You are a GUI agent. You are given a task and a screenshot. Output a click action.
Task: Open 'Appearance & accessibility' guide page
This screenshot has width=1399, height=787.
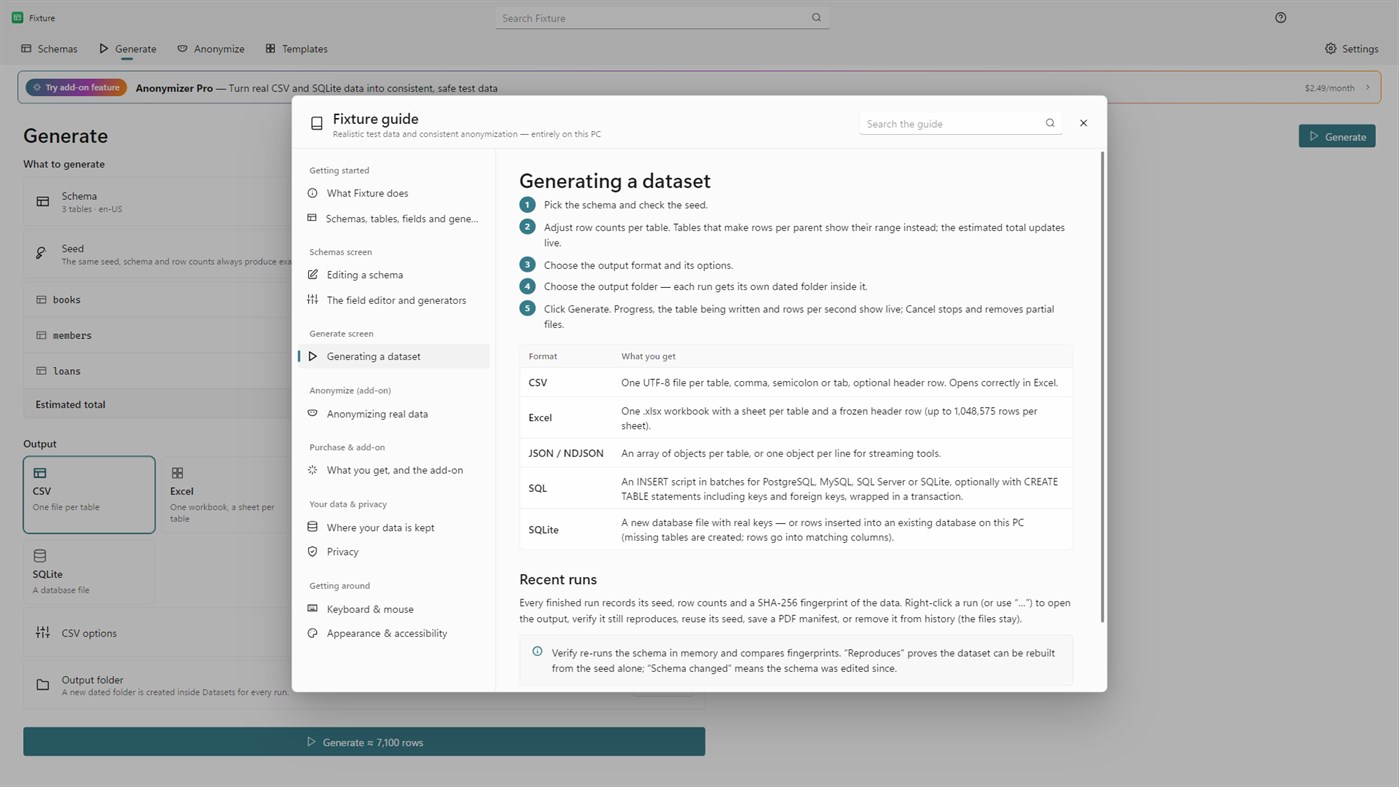click(394, 634)
